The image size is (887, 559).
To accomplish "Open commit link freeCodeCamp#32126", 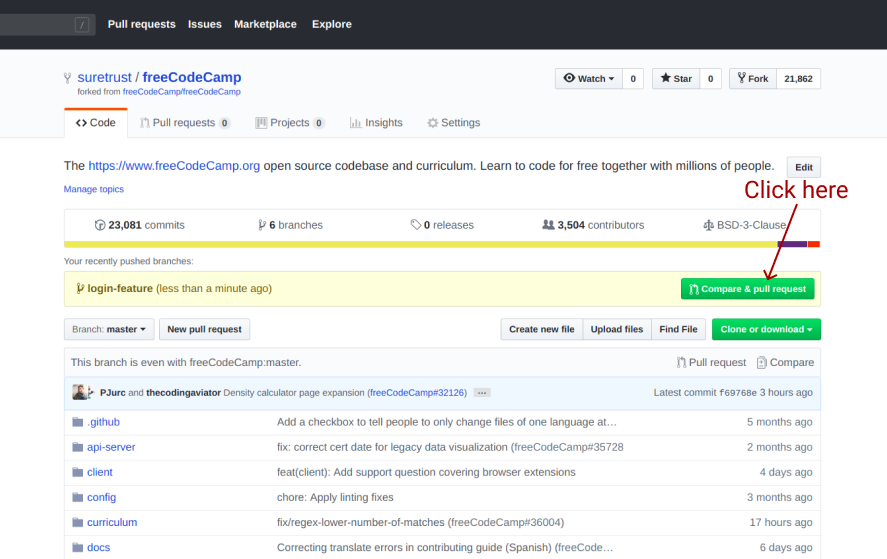I will click(x=417, y=393).
